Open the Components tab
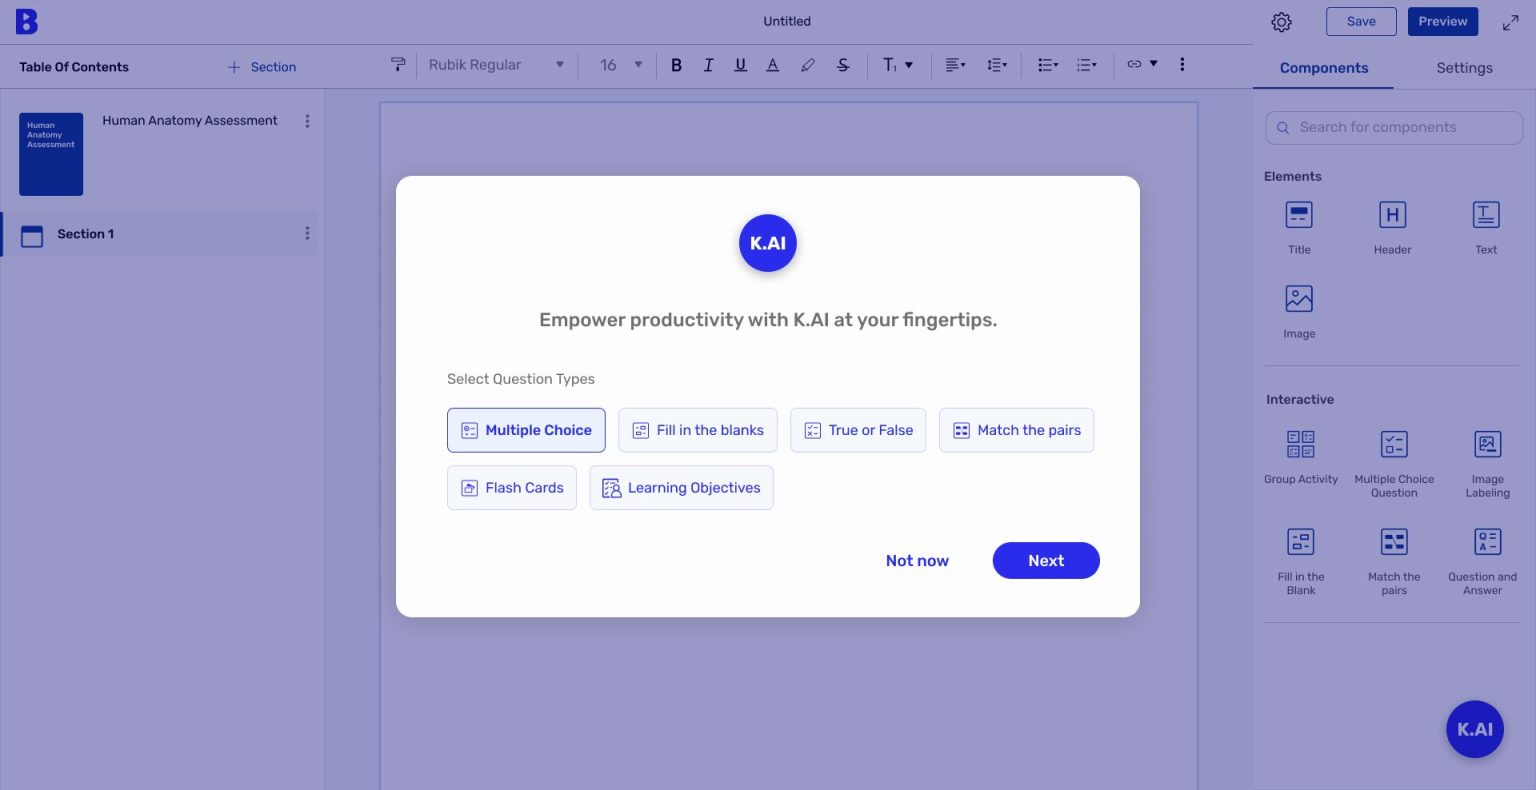This screenshot has height=790, width=1536. [x=1324, y=67]
